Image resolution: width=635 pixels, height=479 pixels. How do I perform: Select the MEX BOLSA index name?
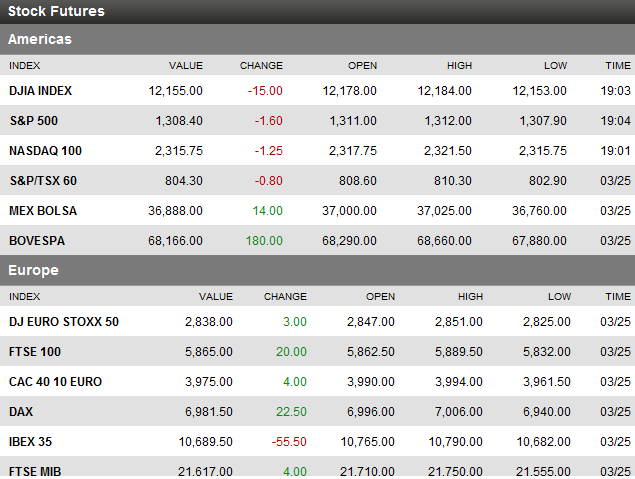[43, 211]
